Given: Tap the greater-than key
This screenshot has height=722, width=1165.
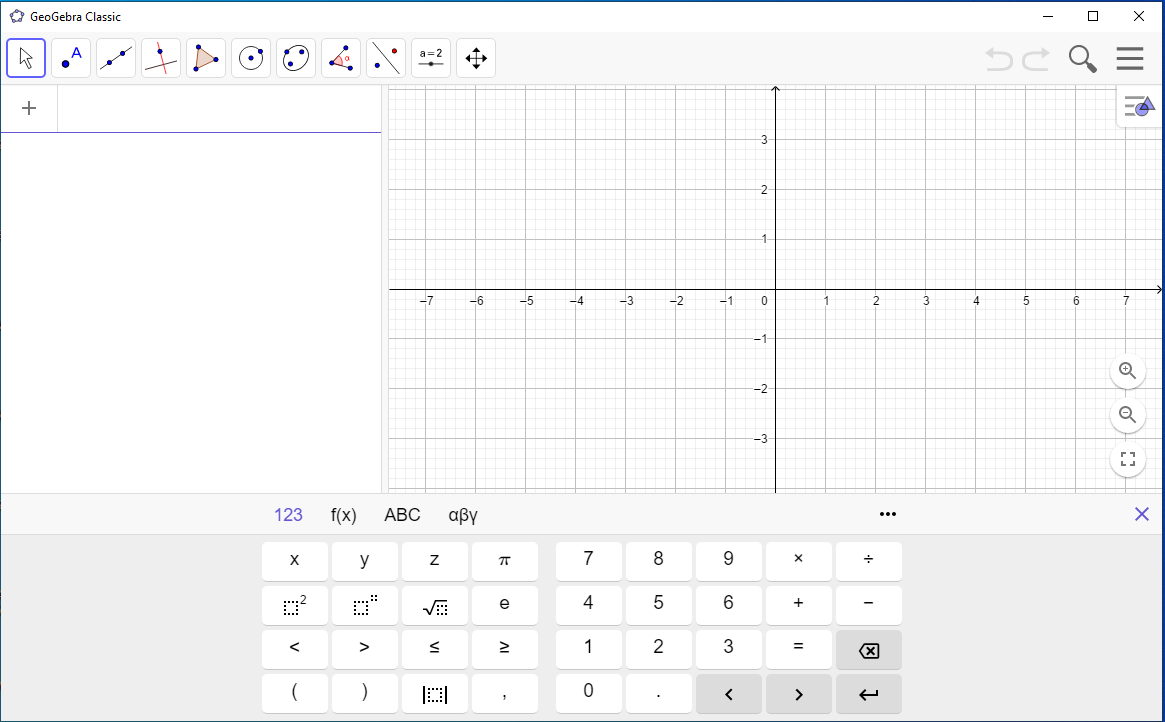Looking at the screenshot, I should tap(365, 649).
